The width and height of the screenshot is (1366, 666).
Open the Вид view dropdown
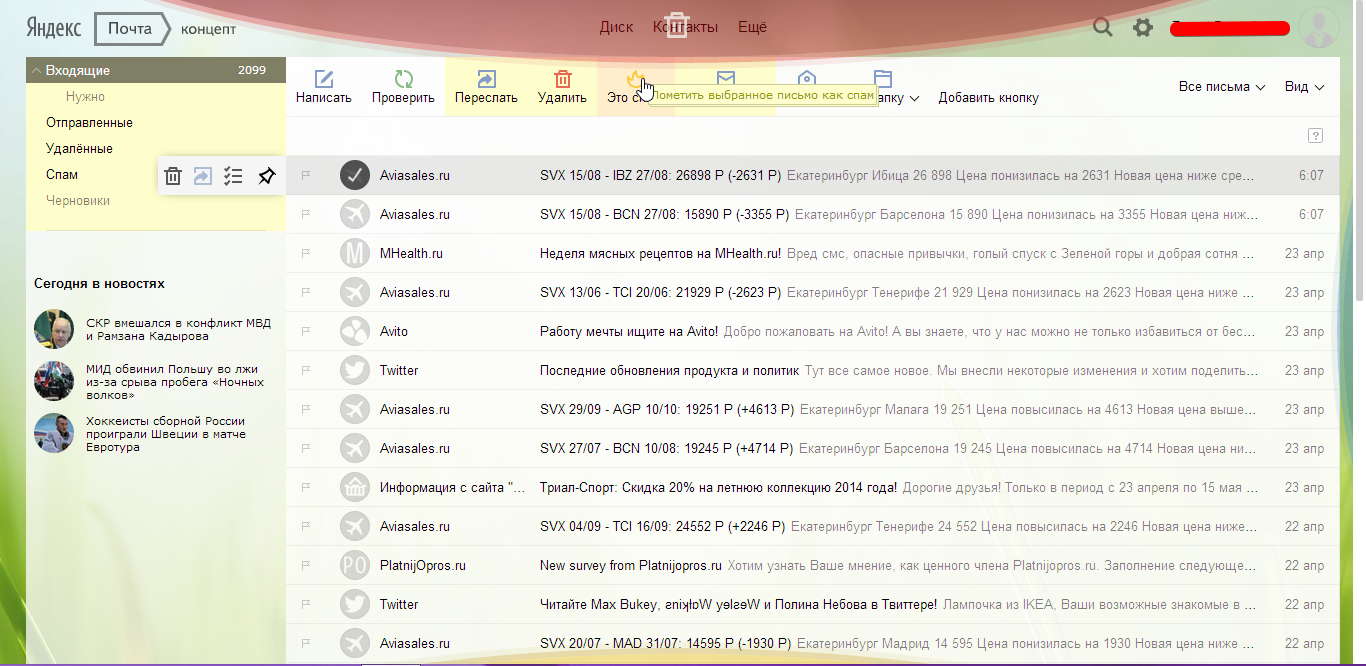click(1304, 87)
